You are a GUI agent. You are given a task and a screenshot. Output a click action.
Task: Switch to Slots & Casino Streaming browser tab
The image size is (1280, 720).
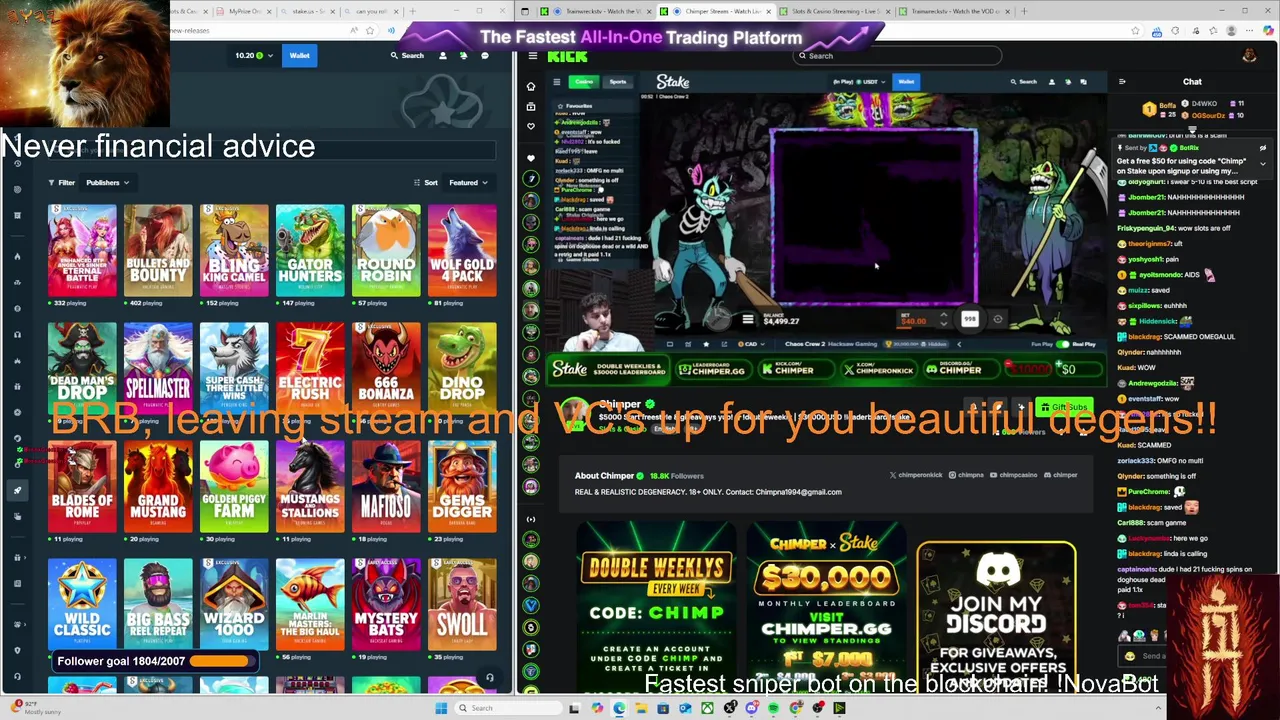[x=835, y=11]
